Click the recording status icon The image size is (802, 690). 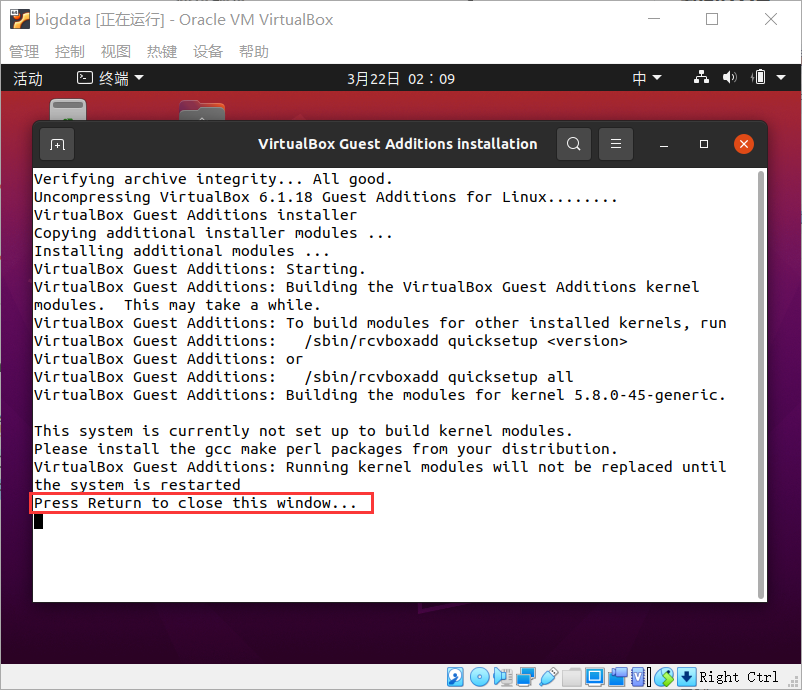click(x=618, y=677)
